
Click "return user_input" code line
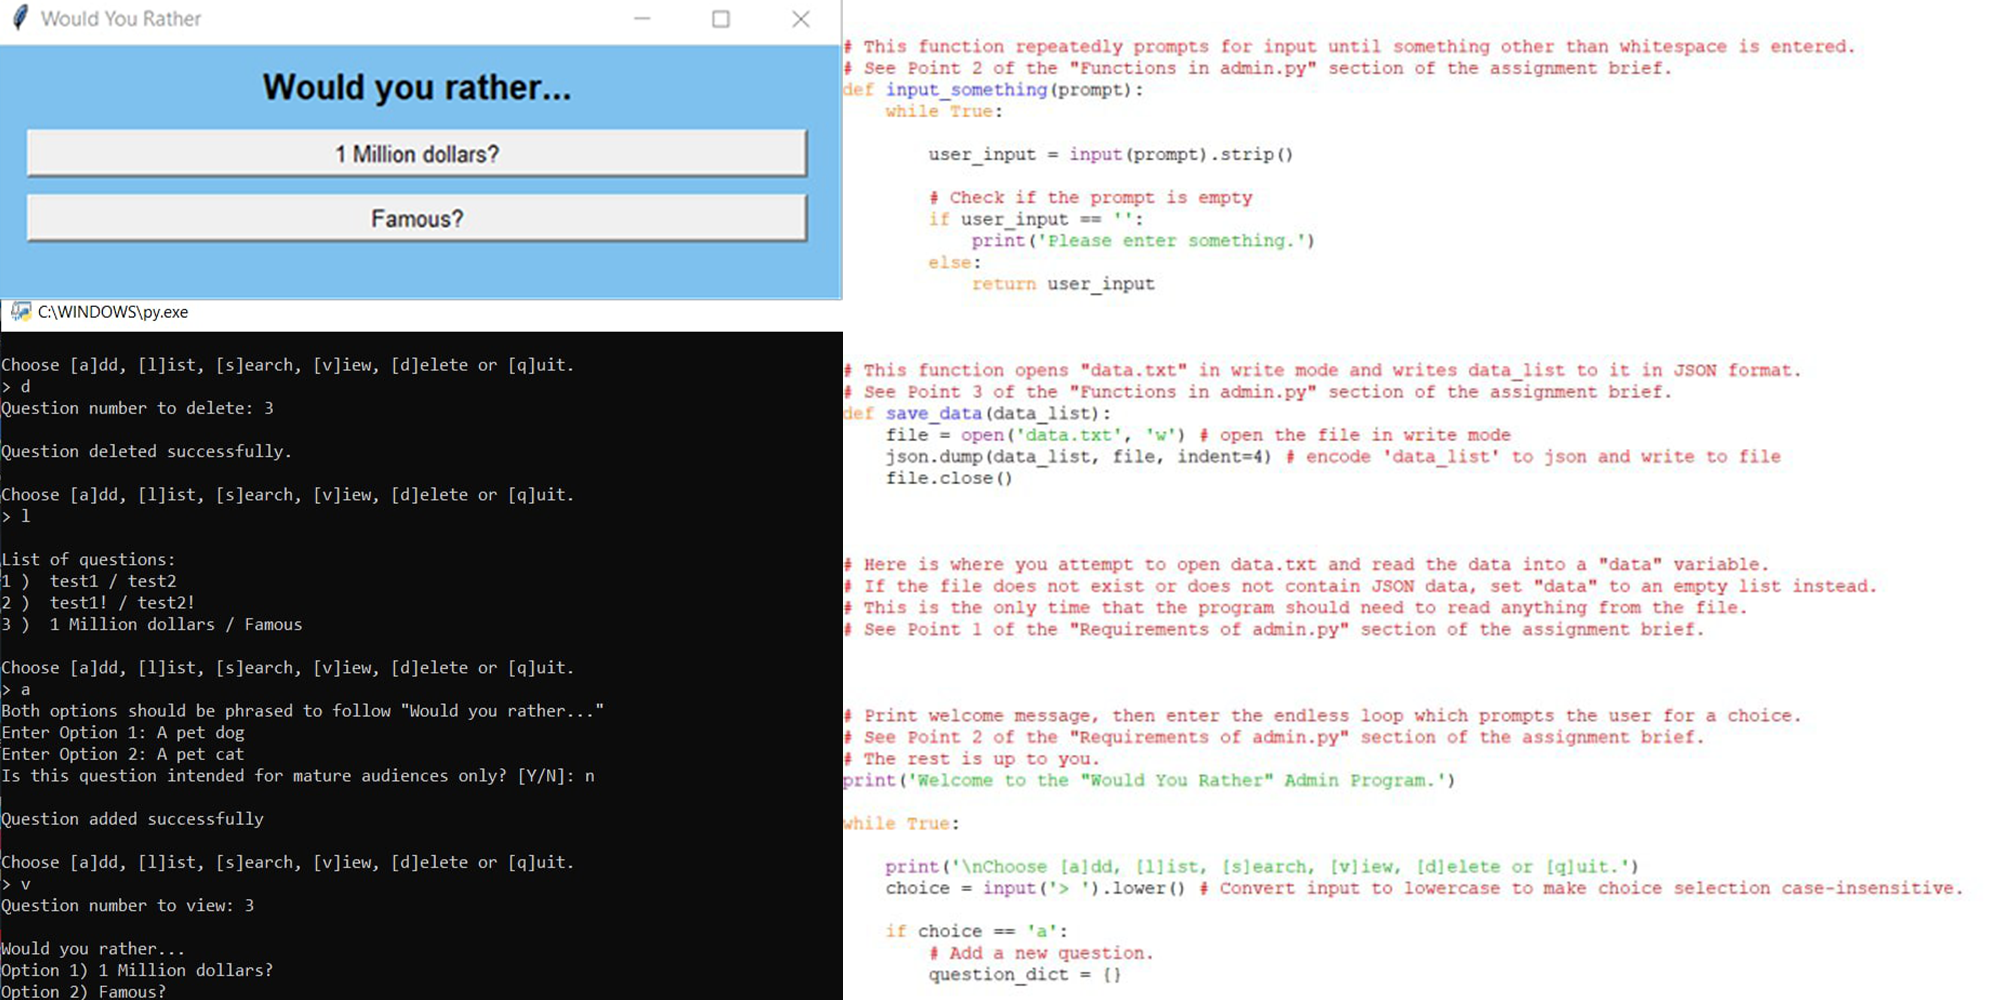pyautogui.click(x=1063, y=284)
